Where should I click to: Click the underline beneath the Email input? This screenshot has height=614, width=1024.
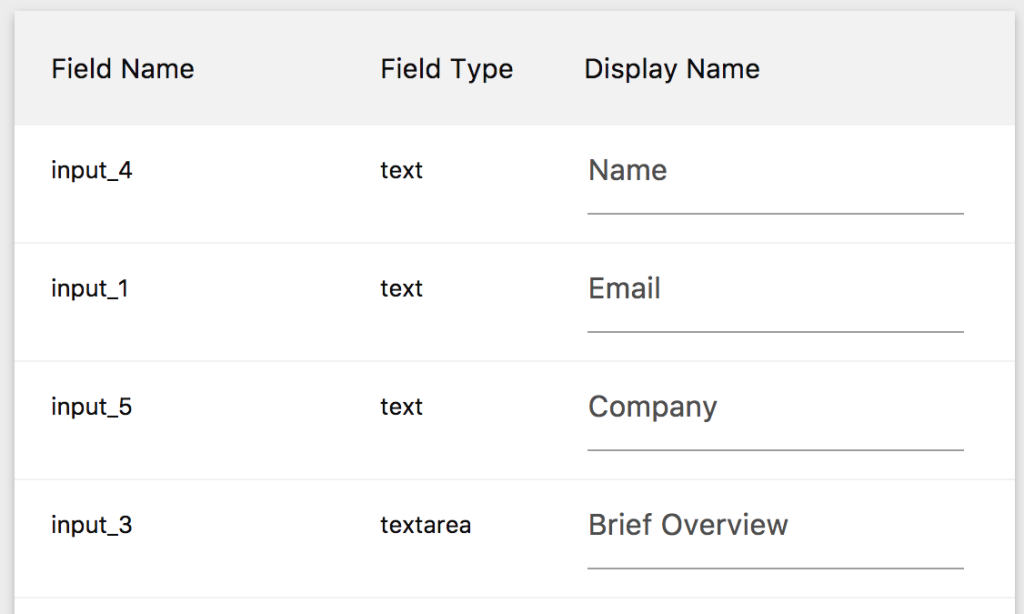(x=775, y=331)
